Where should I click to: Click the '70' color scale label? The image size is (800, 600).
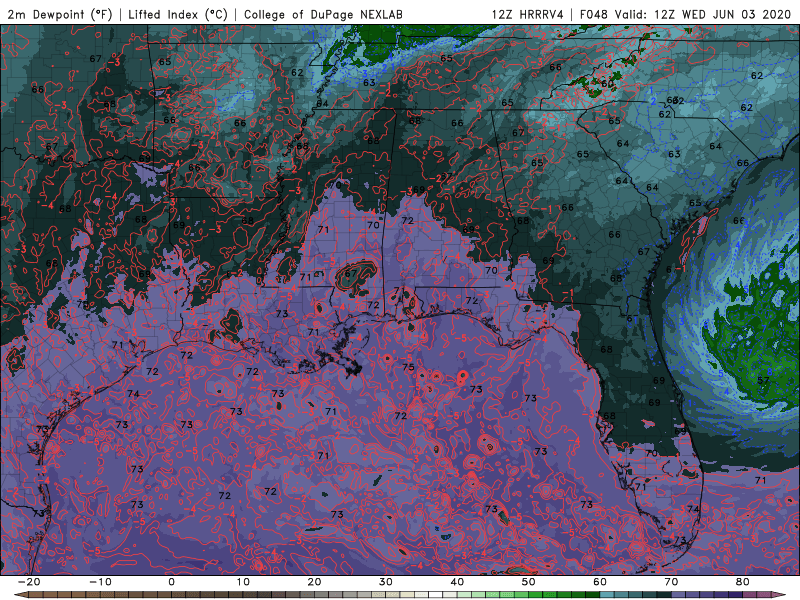tap(671, 582)
